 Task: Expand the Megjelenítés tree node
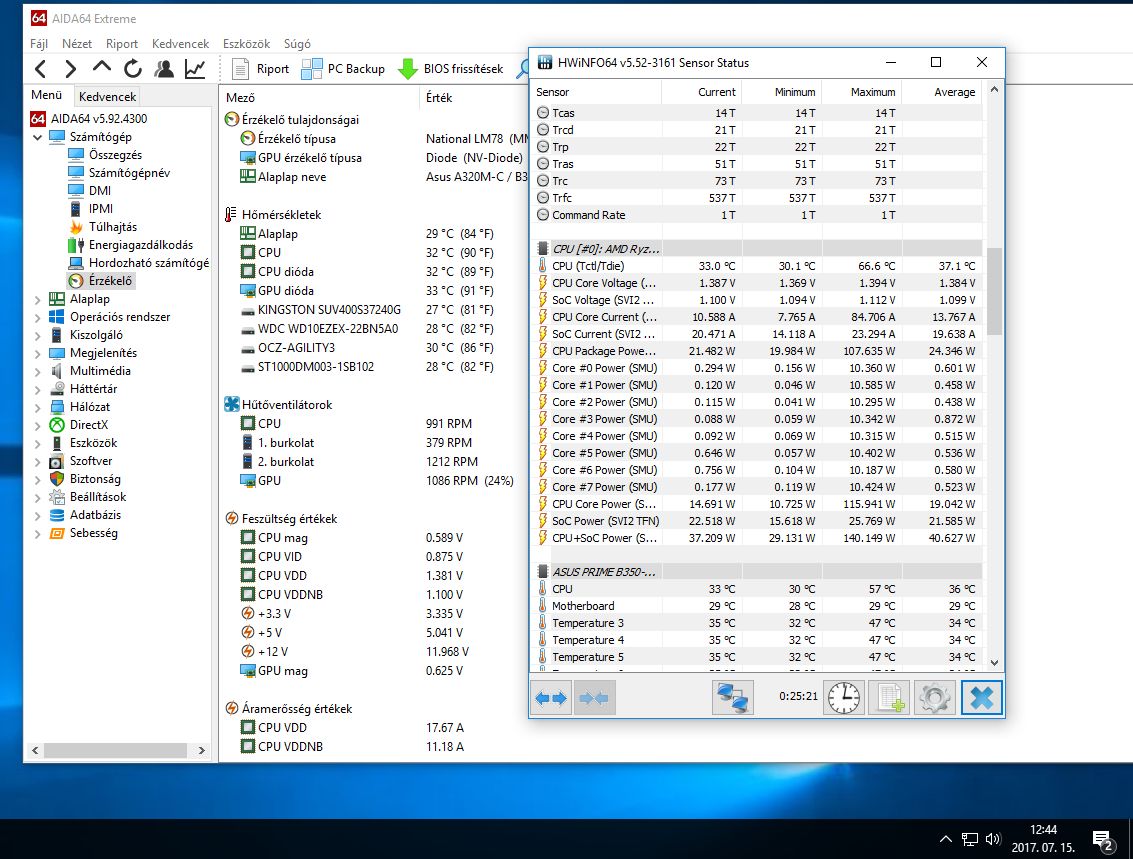(37, 353)
